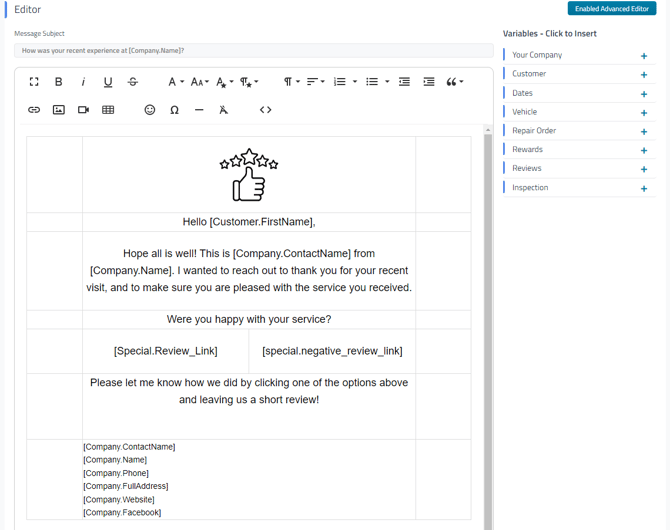Open the font size dropdown
The image size is (670, 530).
pyautogui.click(x=199, y=82)
